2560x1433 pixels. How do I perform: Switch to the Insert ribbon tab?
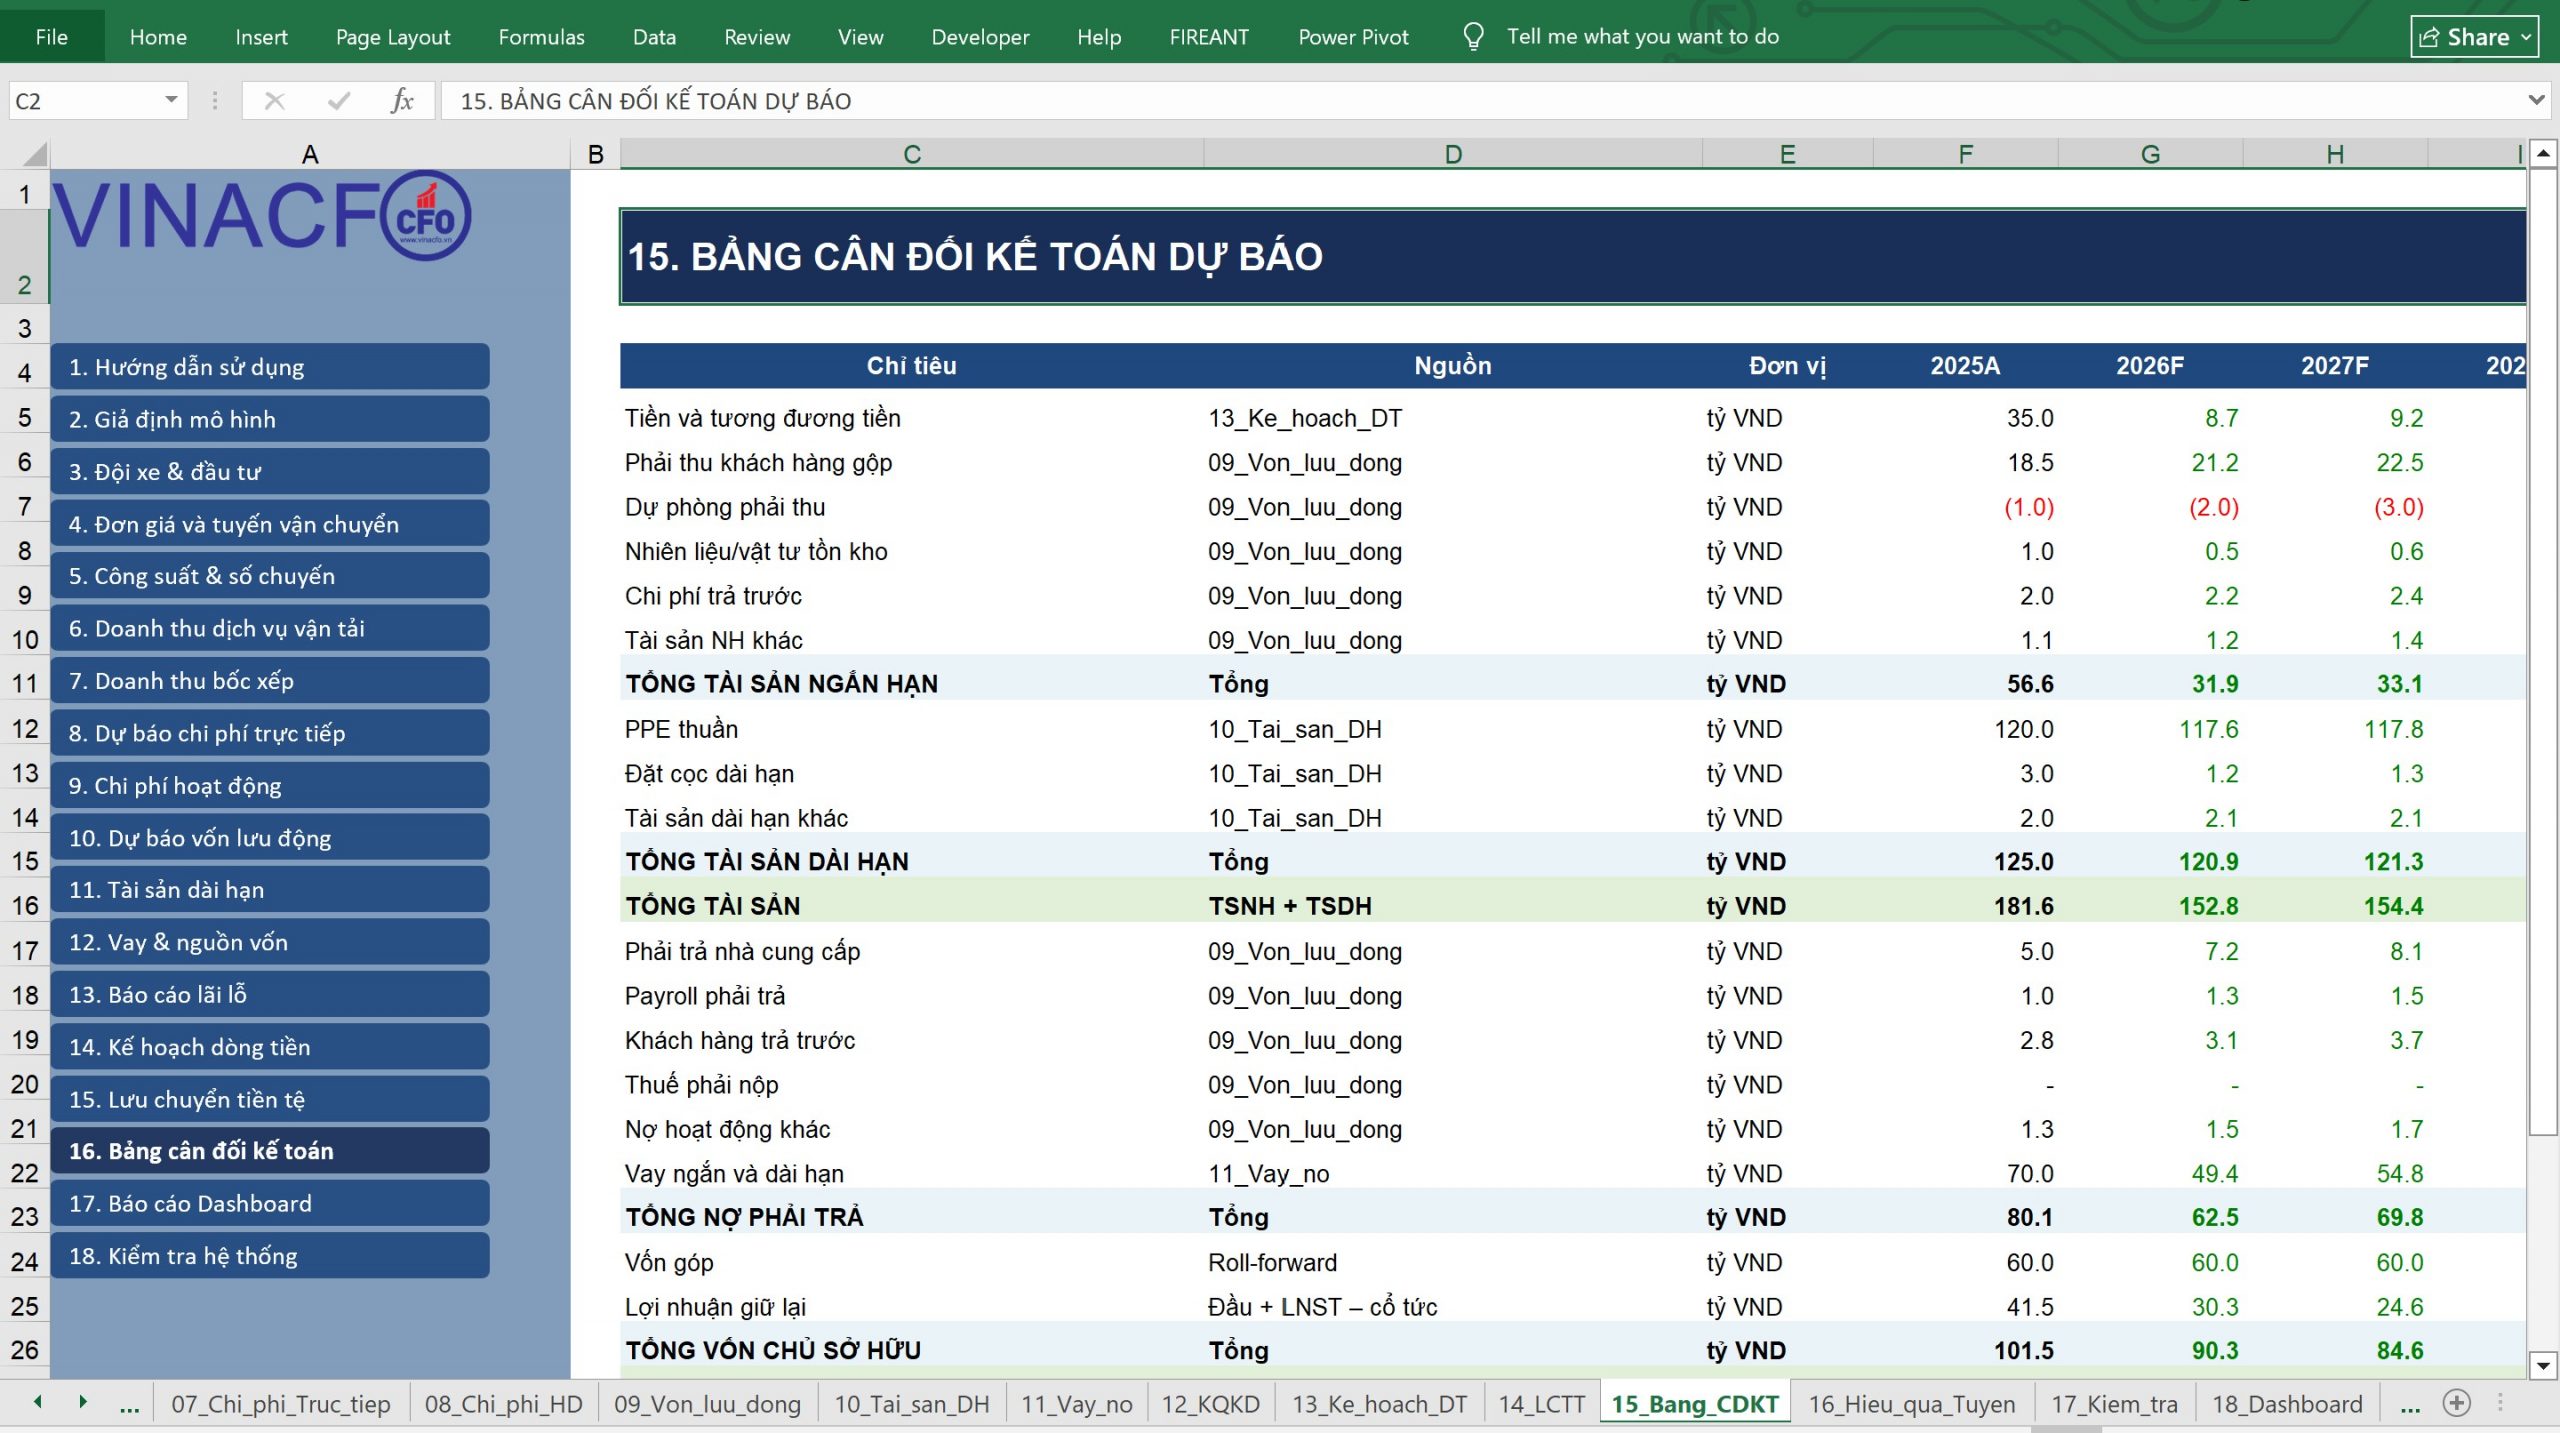tap(261, 37)
